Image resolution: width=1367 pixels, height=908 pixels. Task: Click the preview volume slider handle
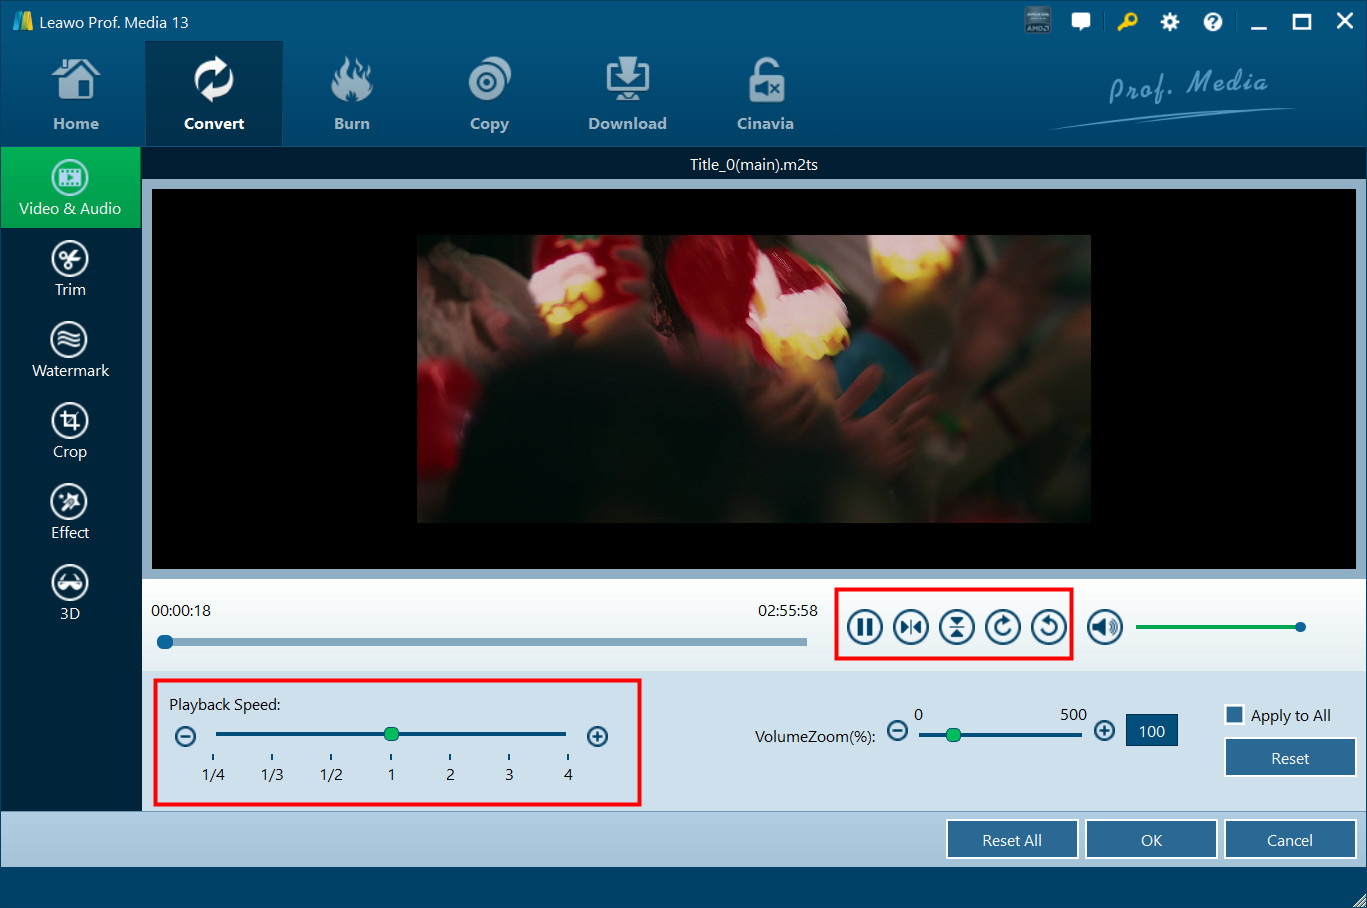[x=1300, y=627]
